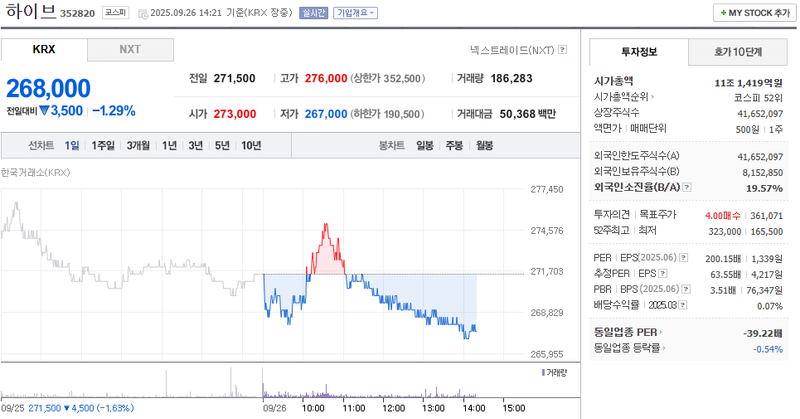Viewport: 800px width, 419px height.
Task: Click the 4.00매수 investment opinion
Action: [x=722, y=216]
